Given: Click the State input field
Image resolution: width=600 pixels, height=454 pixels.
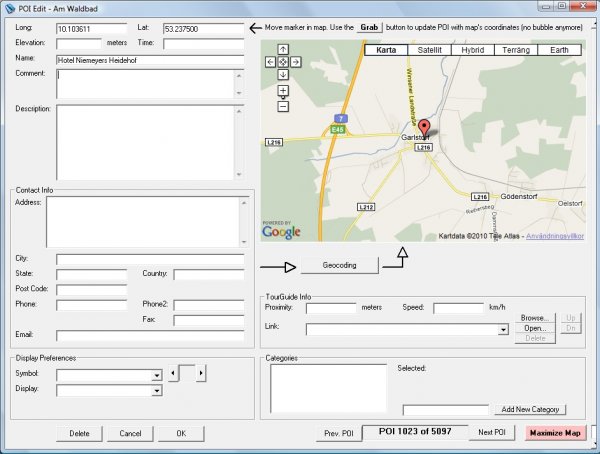Looking at the screenshot, I should point(91,274).
